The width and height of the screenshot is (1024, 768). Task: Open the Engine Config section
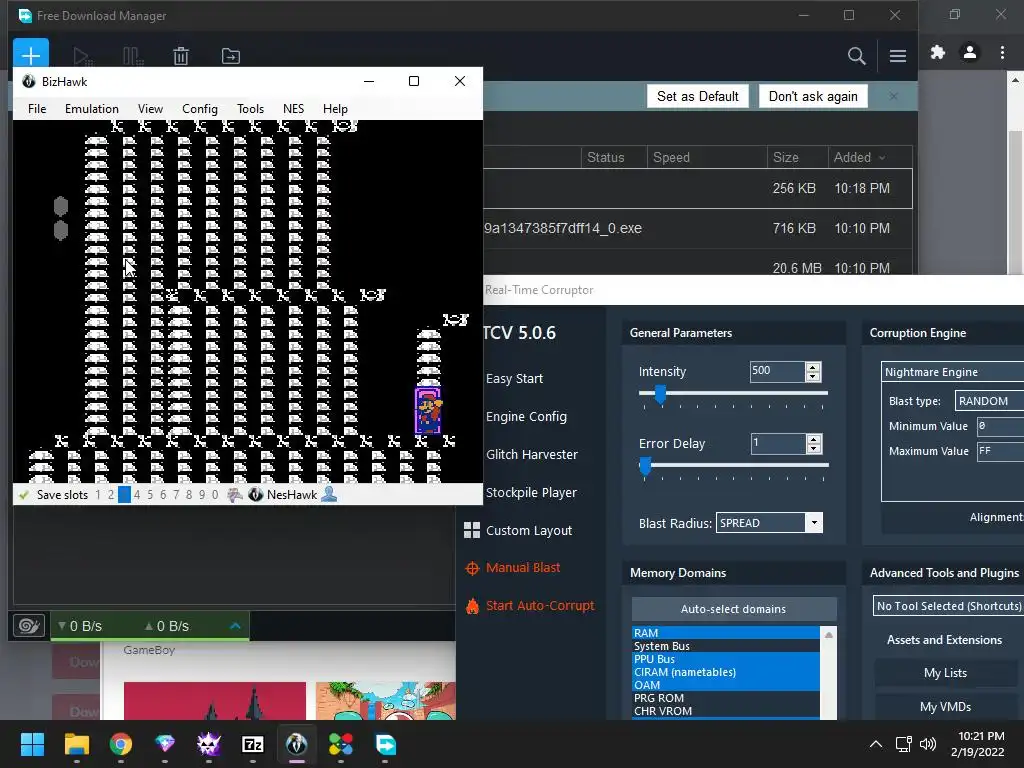(526, 417)
